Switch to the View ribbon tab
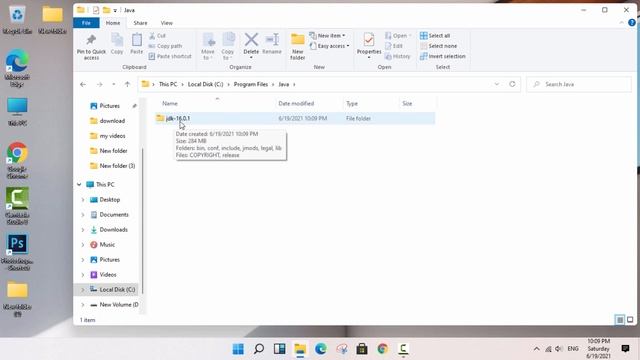 tap(167, 23)
